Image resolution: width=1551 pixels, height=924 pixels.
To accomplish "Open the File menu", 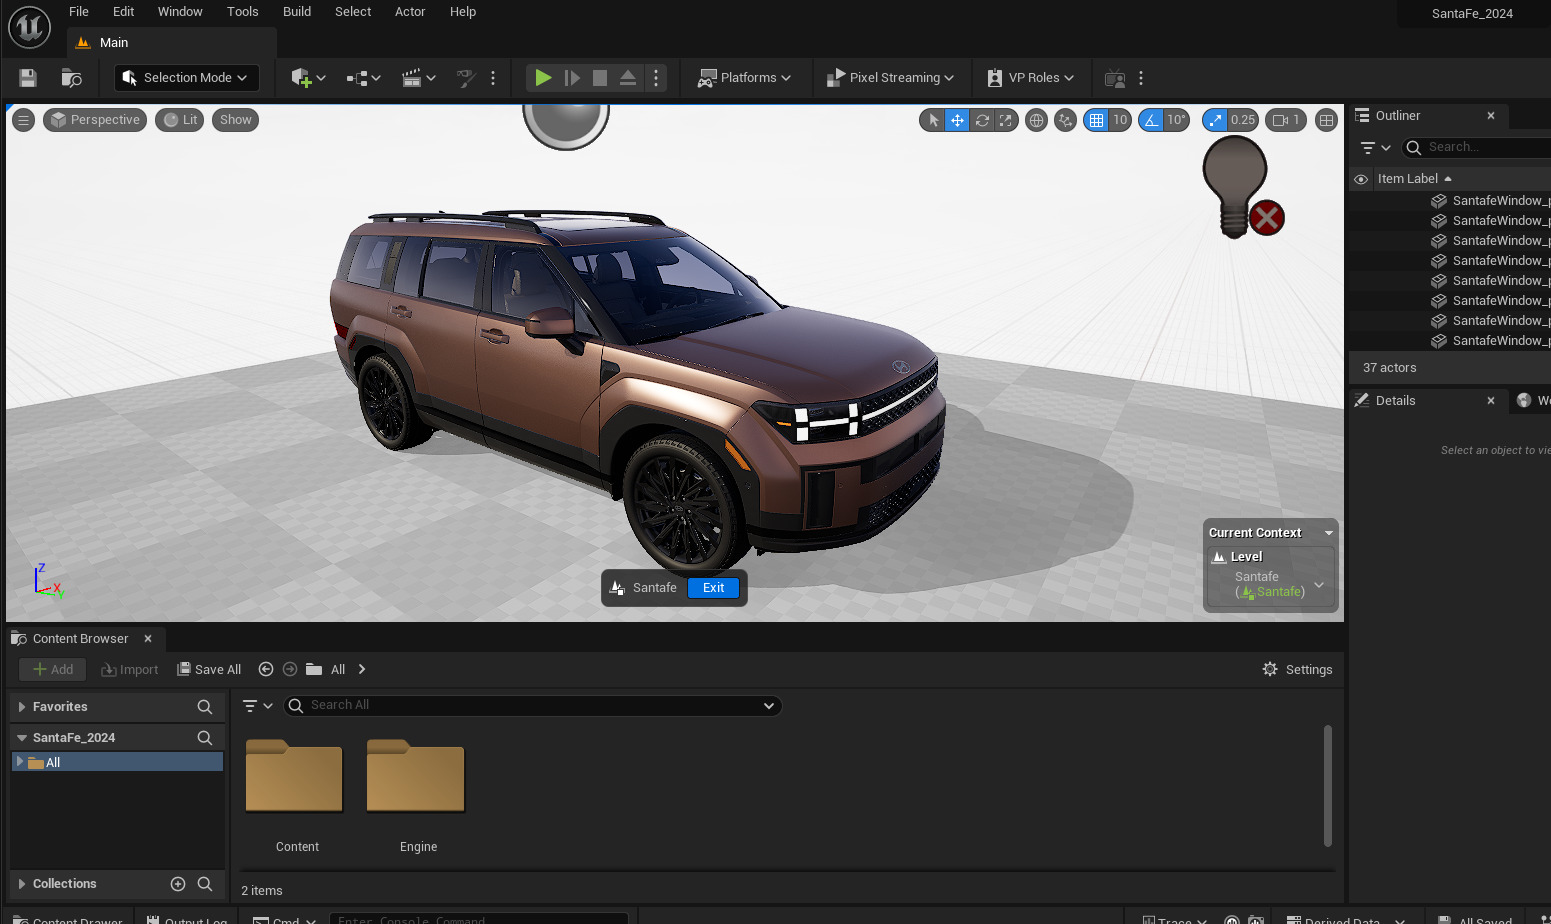I will [79, 12].
